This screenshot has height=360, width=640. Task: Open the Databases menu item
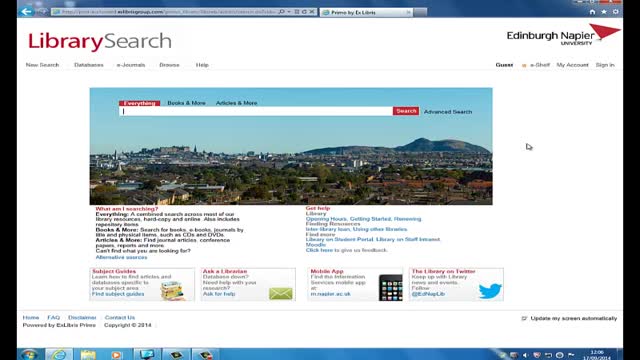coord(89,65)
